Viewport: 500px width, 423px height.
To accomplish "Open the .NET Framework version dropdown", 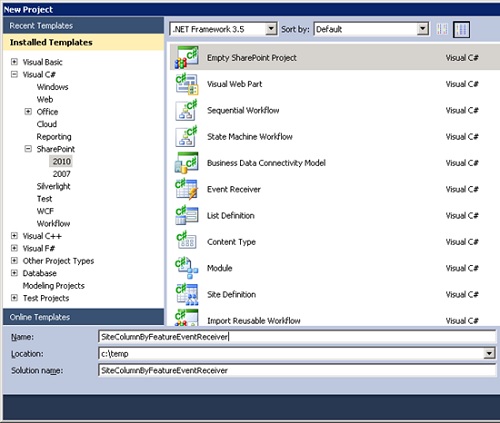I will click(x=271, y=29).
